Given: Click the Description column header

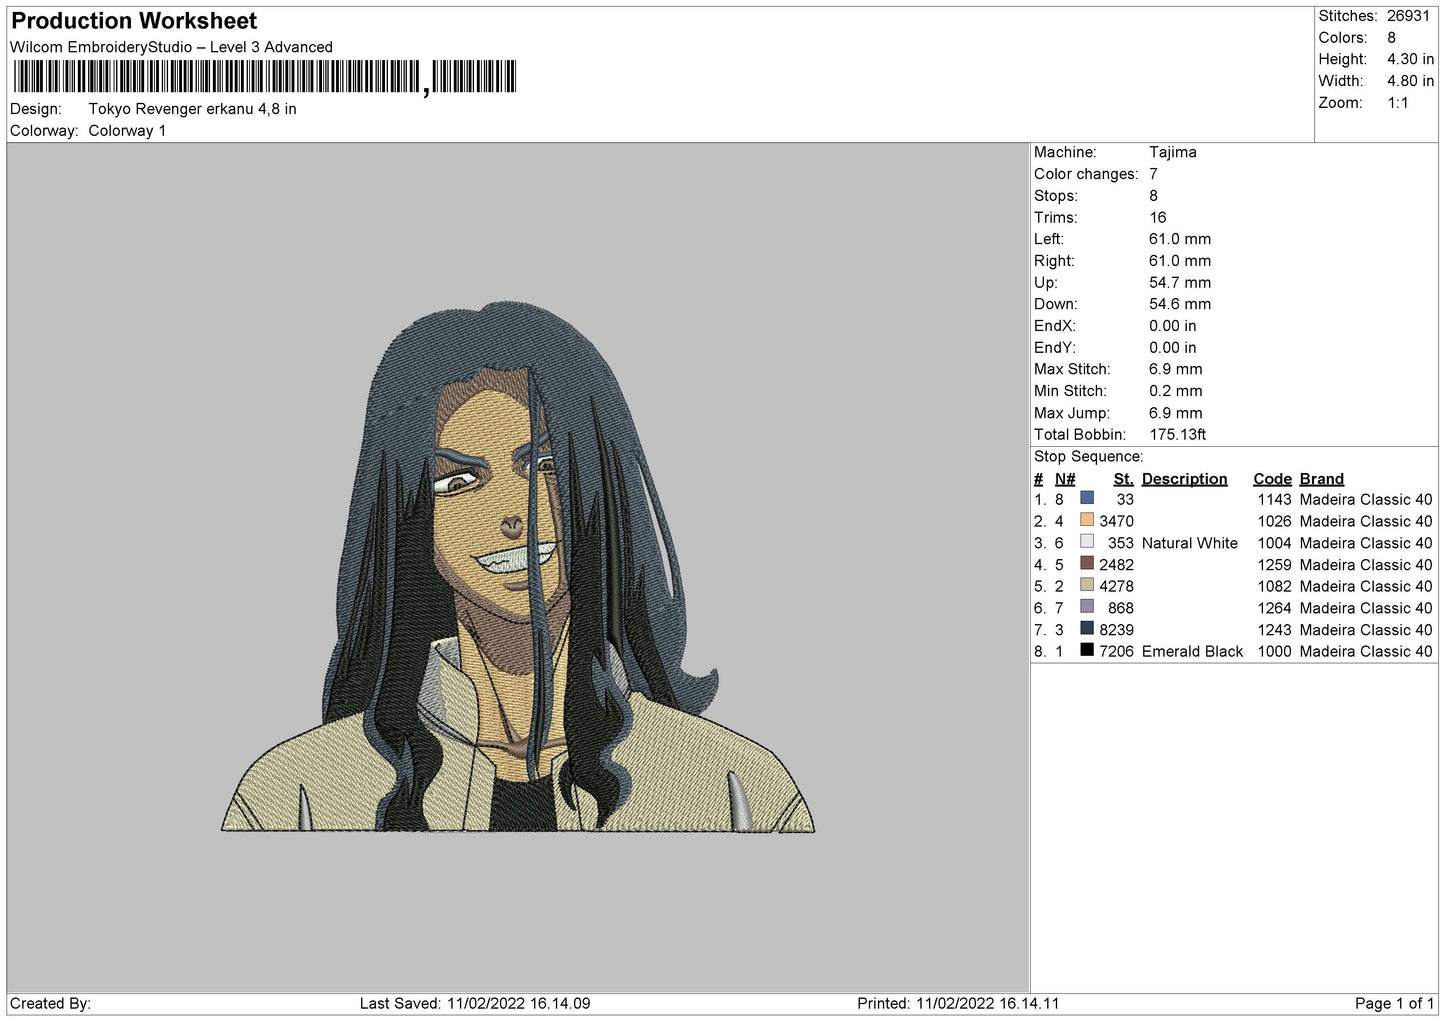Looking at the screenshot, I should (1184, 479).
